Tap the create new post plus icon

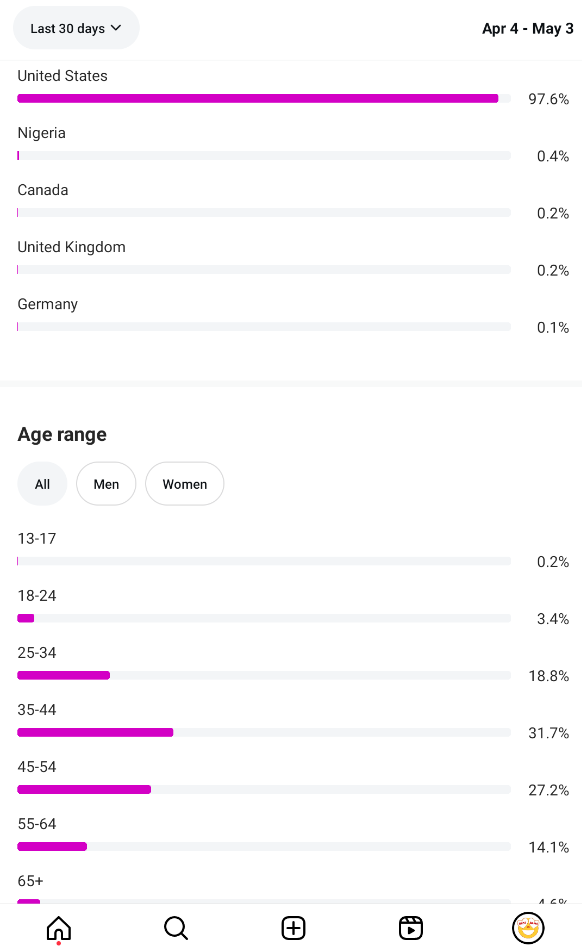pyautogui.click(x=293, y=928)
